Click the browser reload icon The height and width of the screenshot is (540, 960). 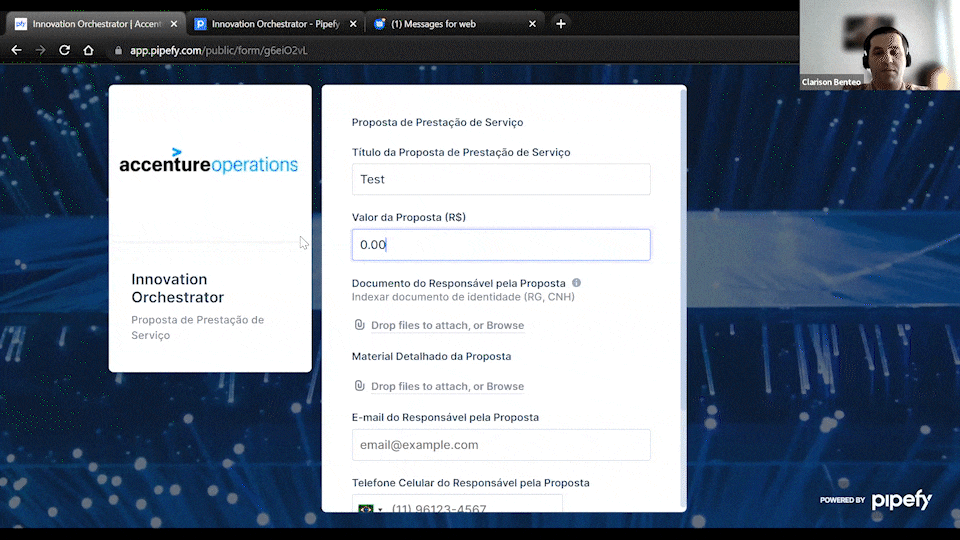click(x=65, y=50)
